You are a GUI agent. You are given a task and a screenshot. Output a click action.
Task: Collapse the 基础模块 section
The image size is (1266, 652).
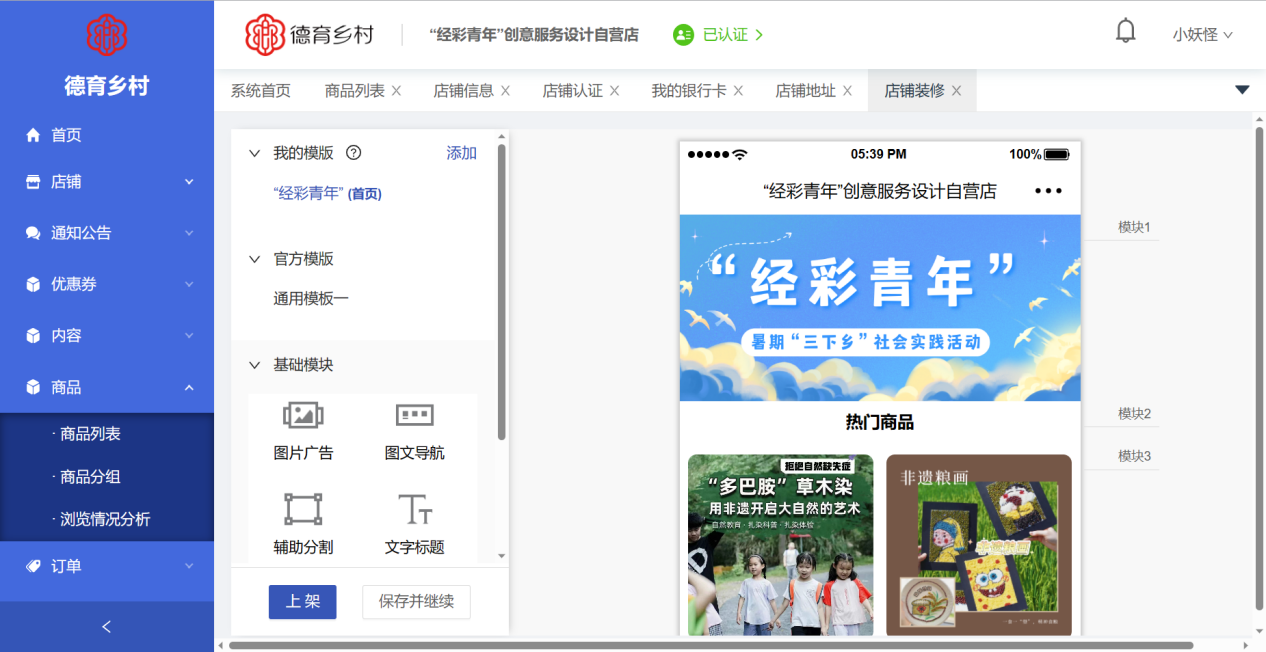pos(254,365)
